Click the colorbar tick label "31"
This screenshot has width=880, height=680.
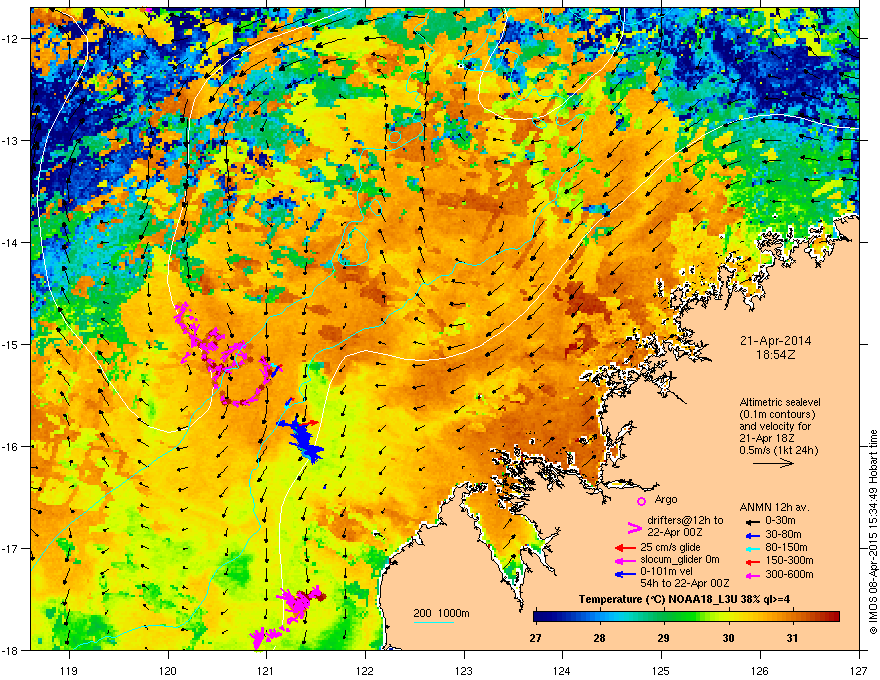pos(792,638)
